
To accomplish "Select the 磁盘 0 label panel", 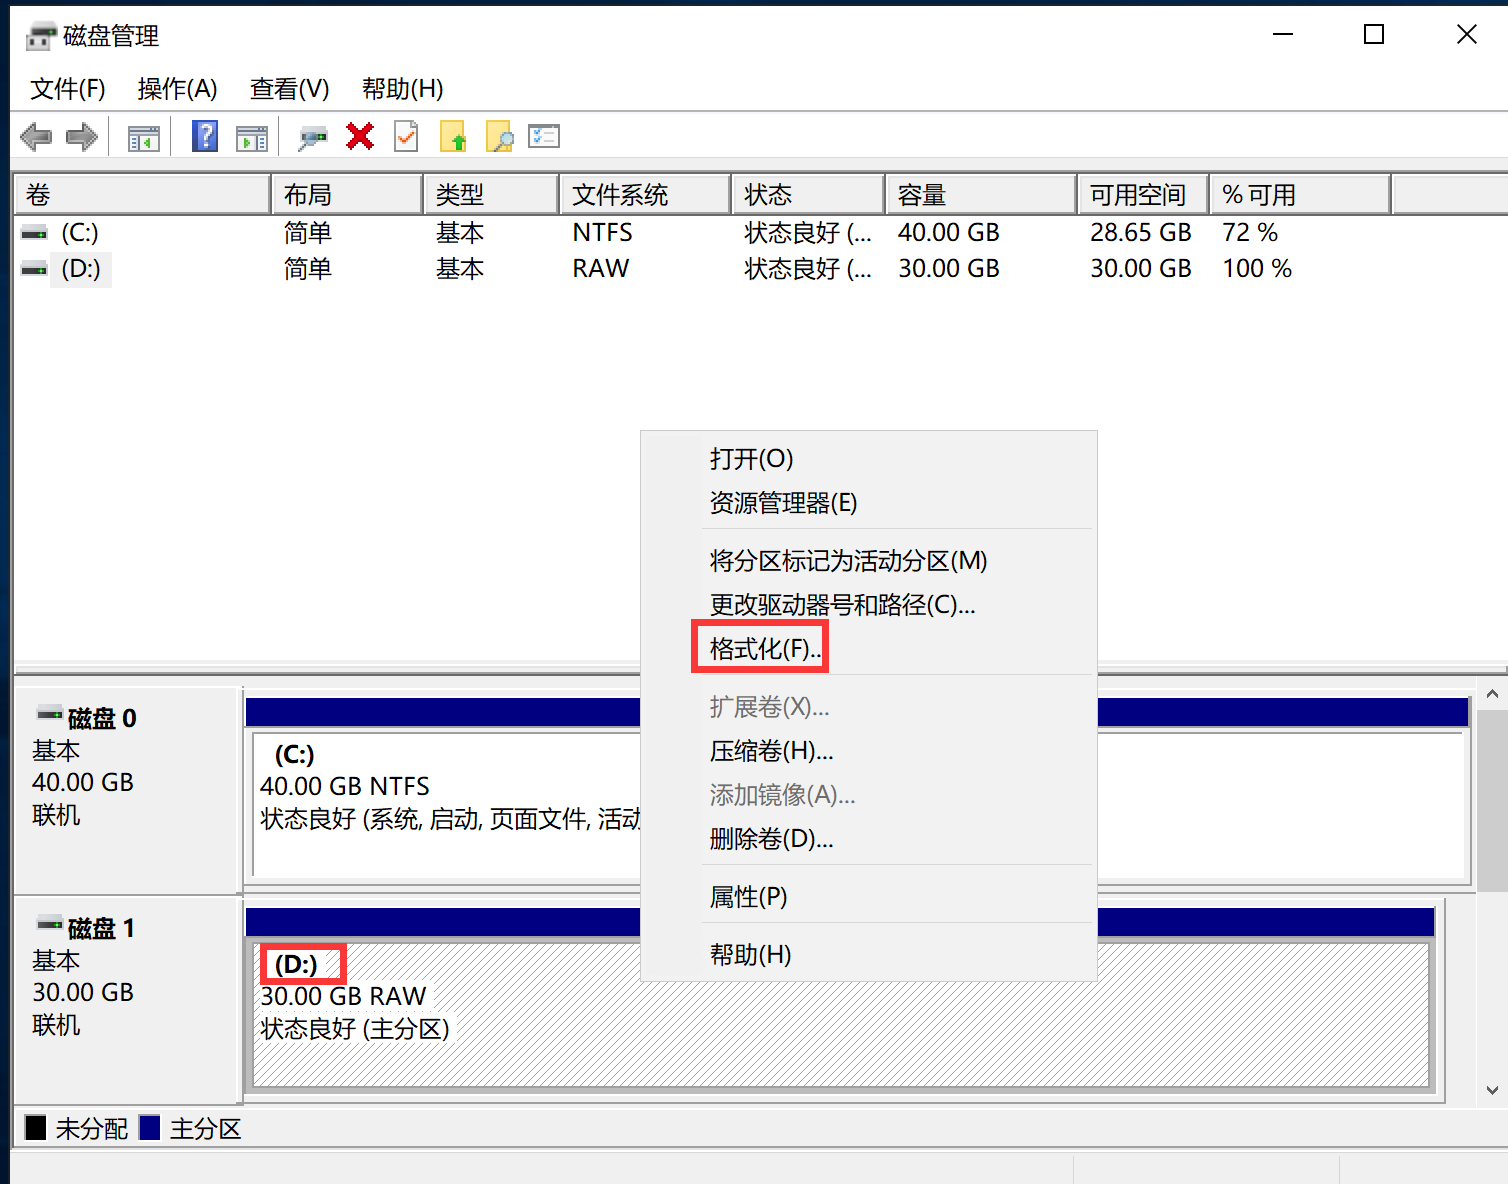I will coord(127,790).
